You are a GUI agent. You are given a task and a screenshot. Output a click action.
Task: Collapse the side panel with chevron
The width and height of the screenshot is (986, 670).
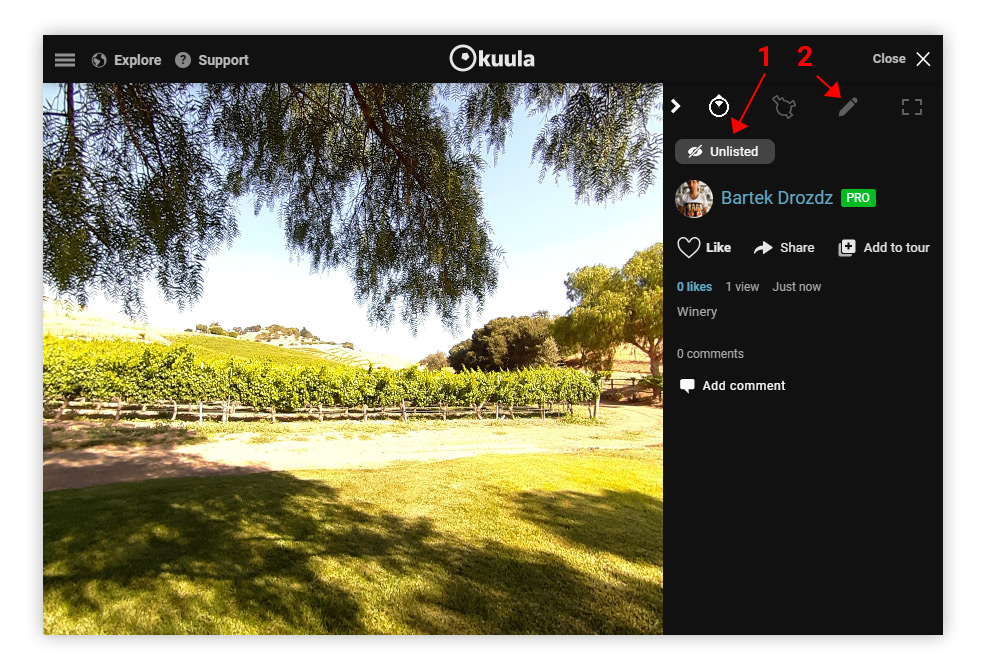point(676,106)
